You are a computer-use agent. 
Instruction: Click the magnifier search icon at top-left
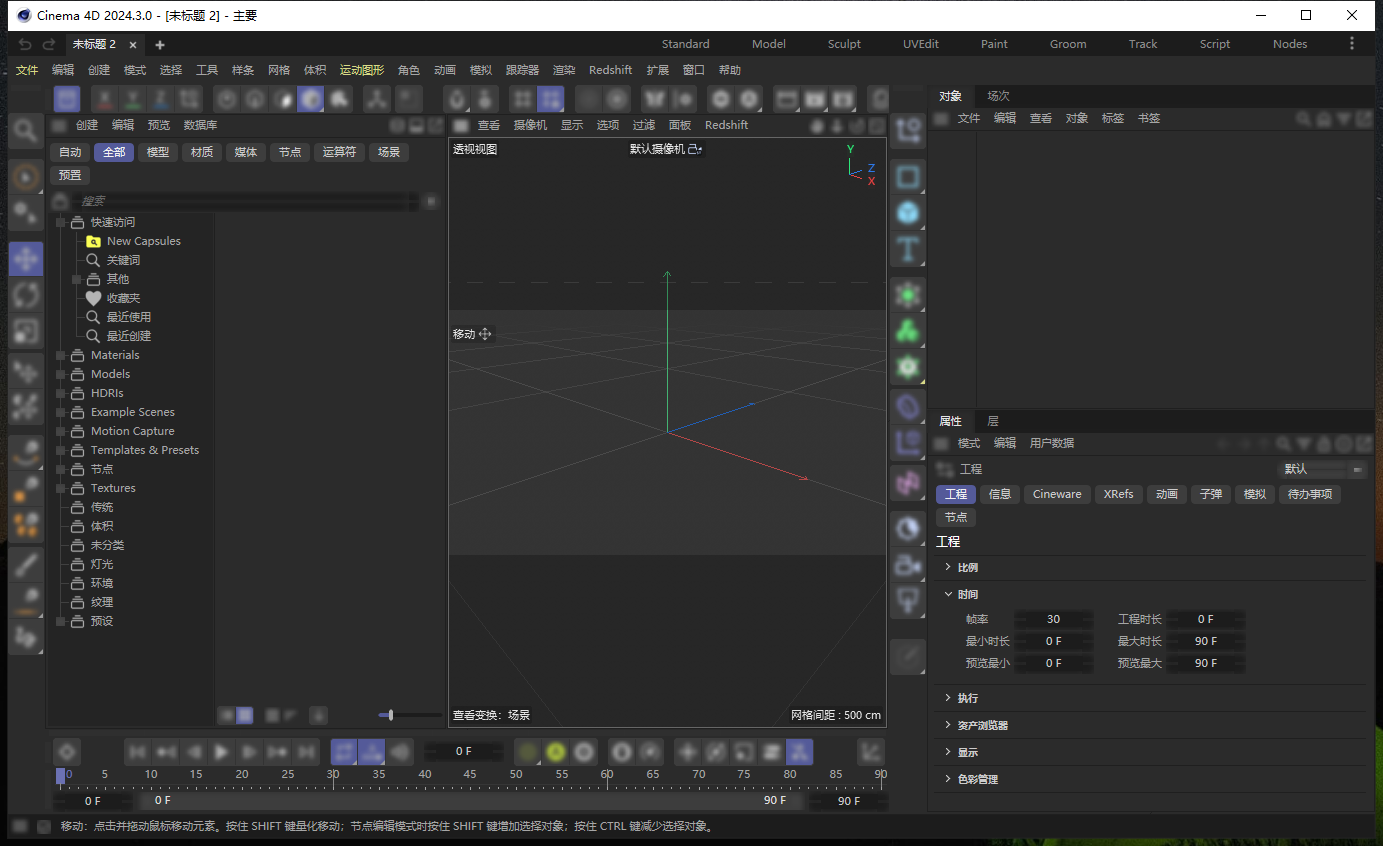[x=26, y=130]
